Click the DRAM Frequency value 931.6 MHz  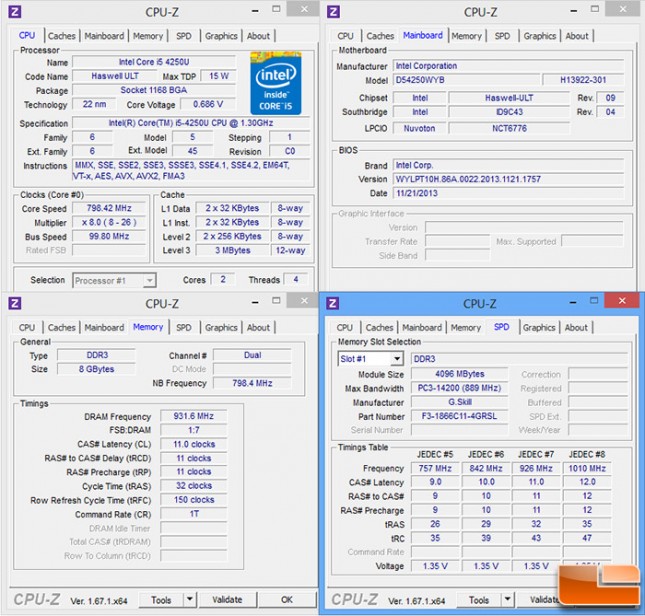[x=194, y=416]
